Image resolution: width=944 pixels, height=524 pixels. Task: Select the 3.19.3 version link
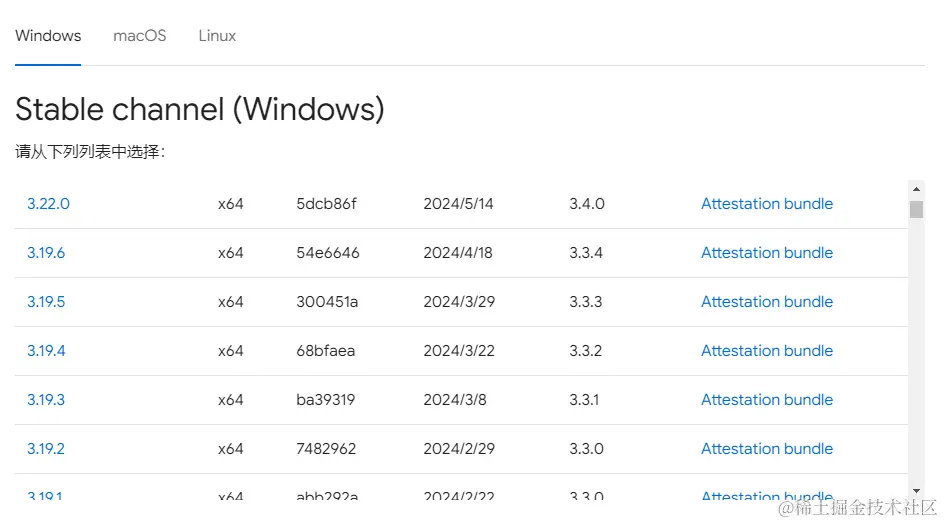pos(46,400)
